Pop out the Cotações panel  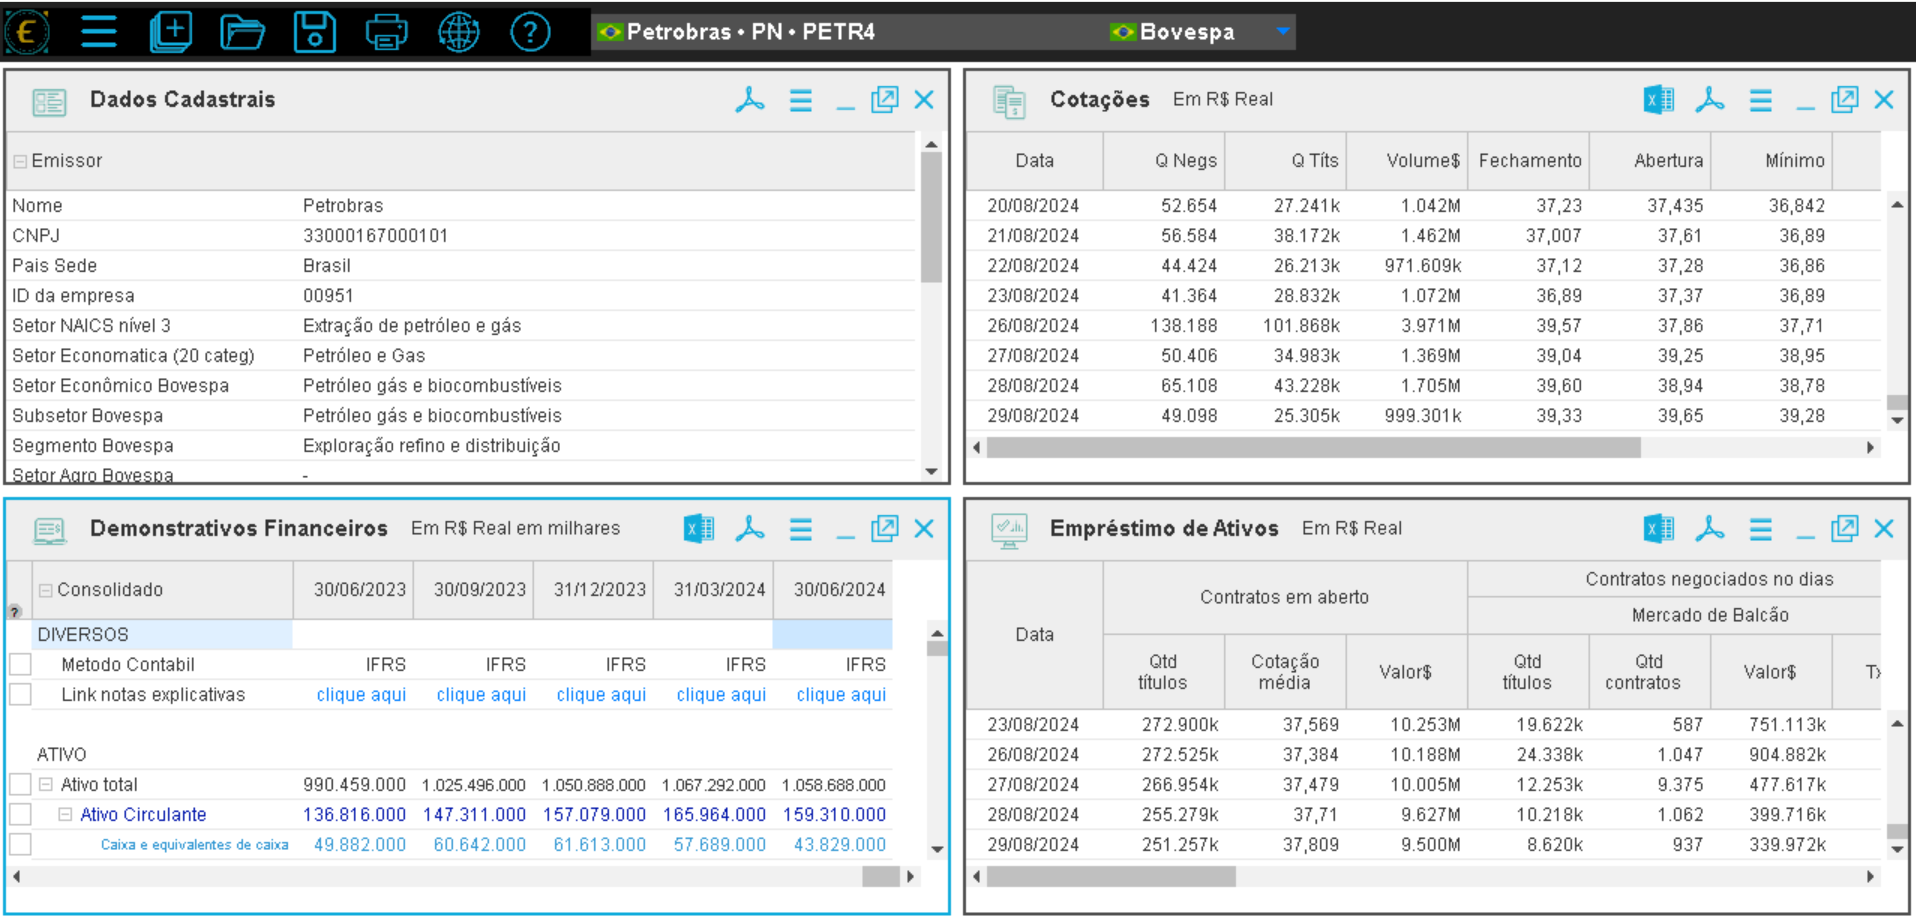pos(1845,100)
